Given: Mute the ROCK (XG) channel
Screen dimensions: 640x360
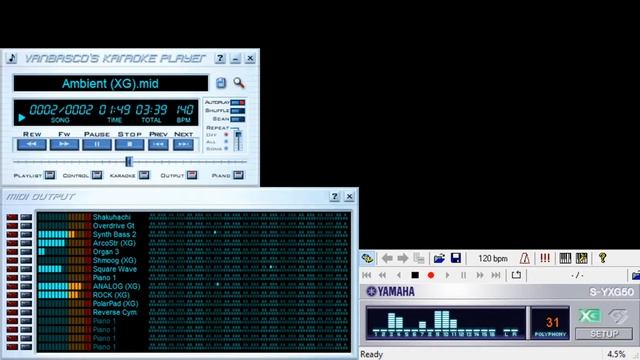Looking at the screenshot, I should (12, 295).
